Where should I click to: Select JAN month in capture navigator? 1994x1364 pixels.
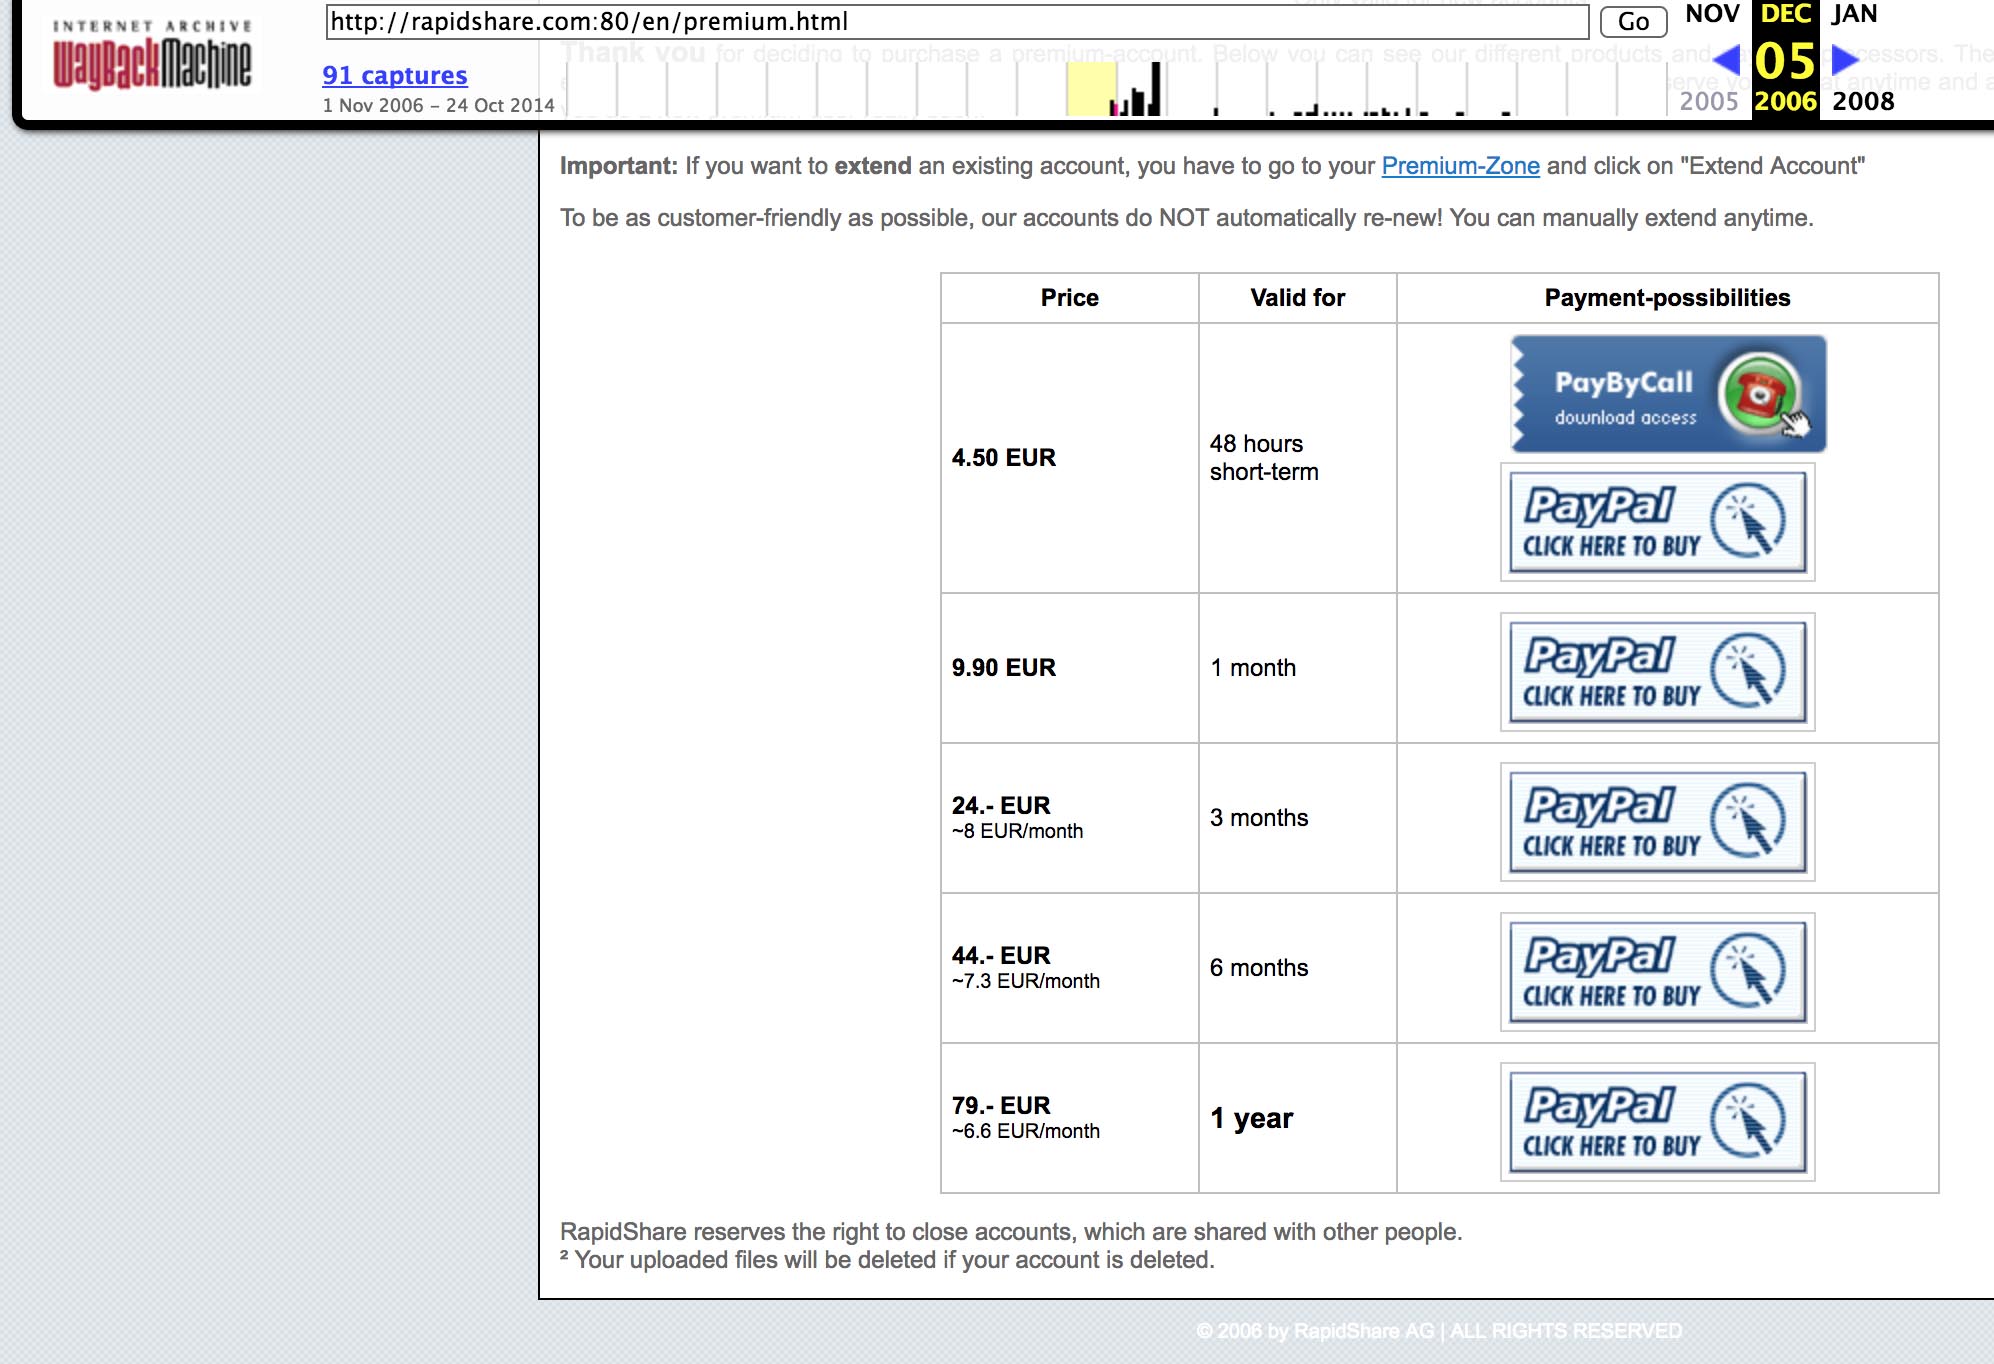[1854, 14]
